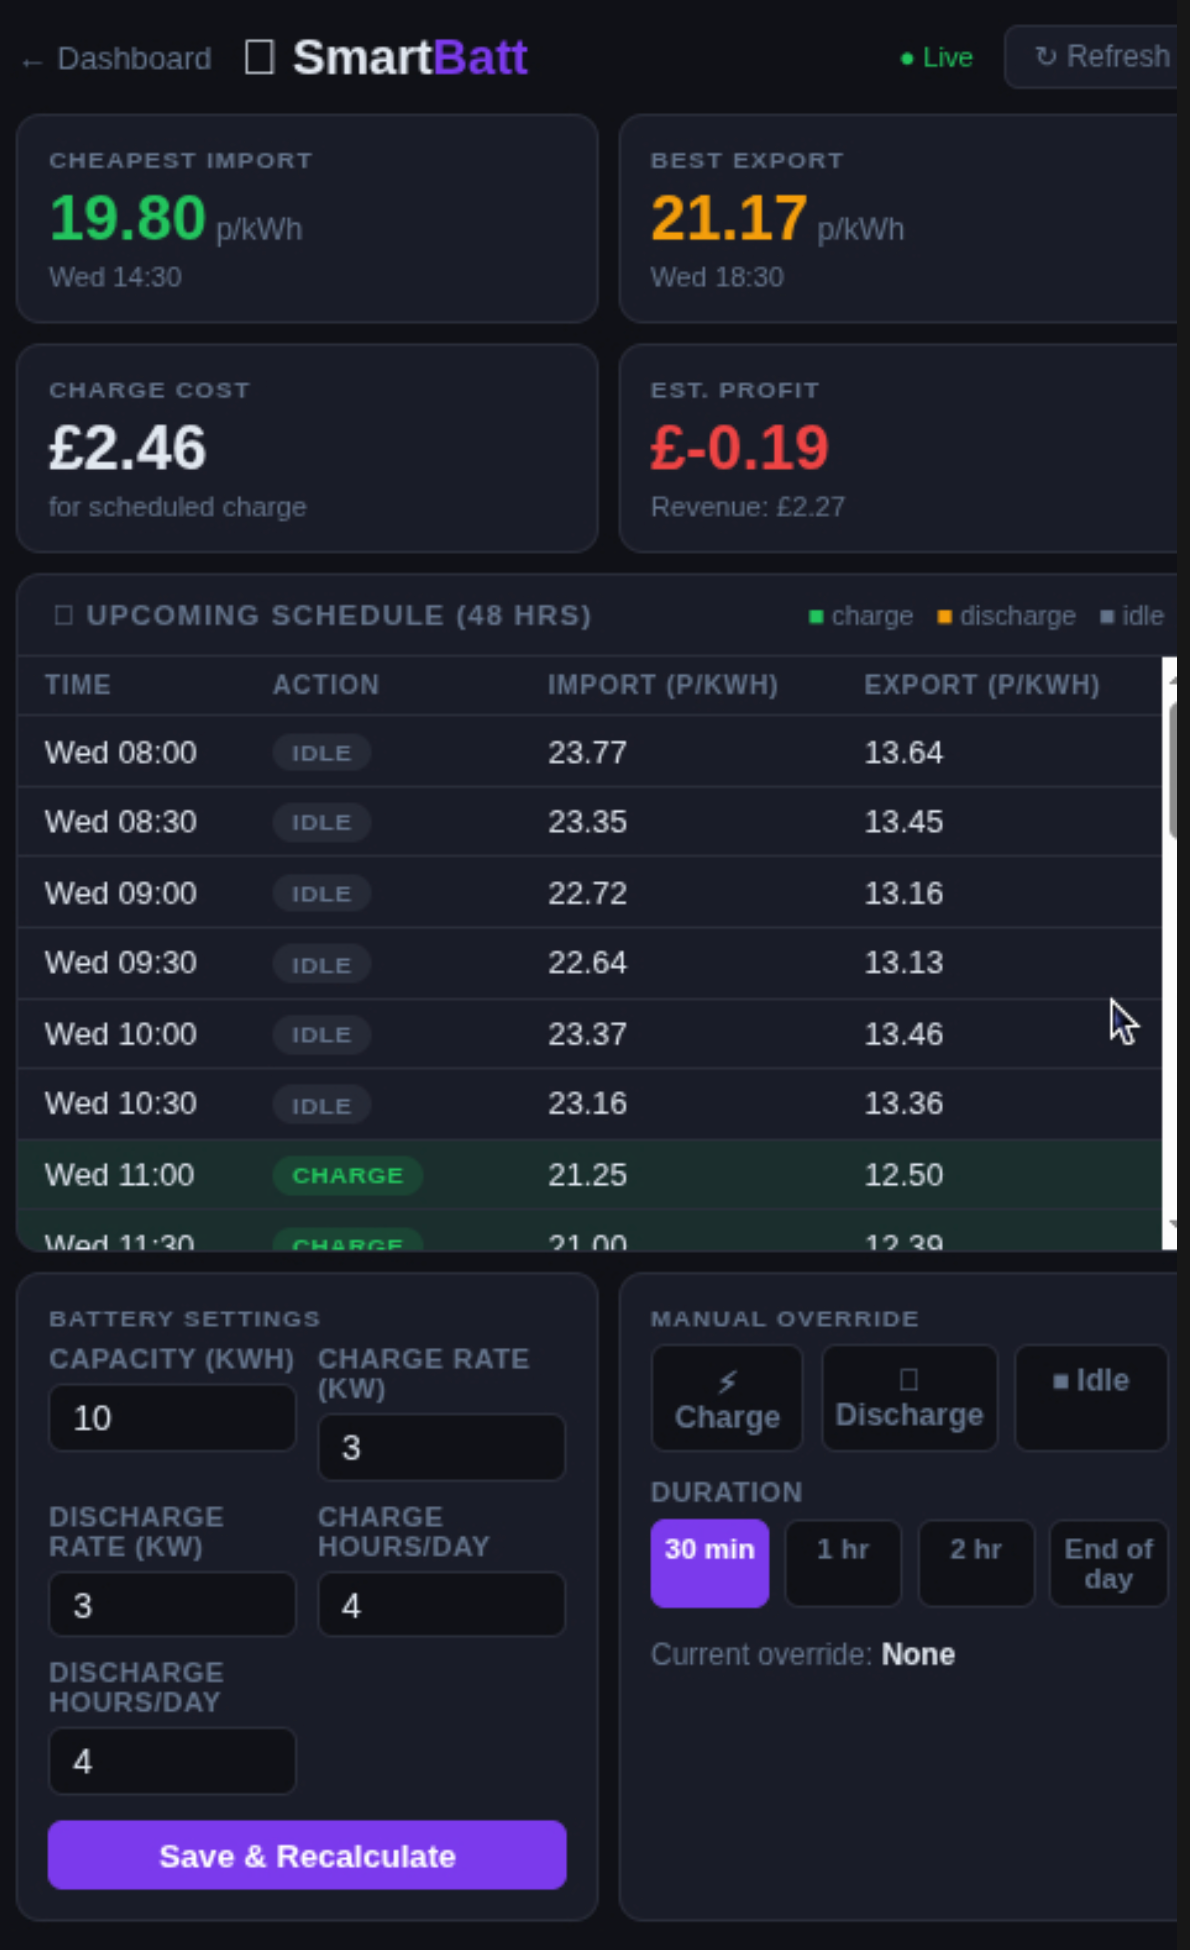1190x1950 pixels.
Task: Focus the Discharge Hours/Day input
Action: point(172,1761)
